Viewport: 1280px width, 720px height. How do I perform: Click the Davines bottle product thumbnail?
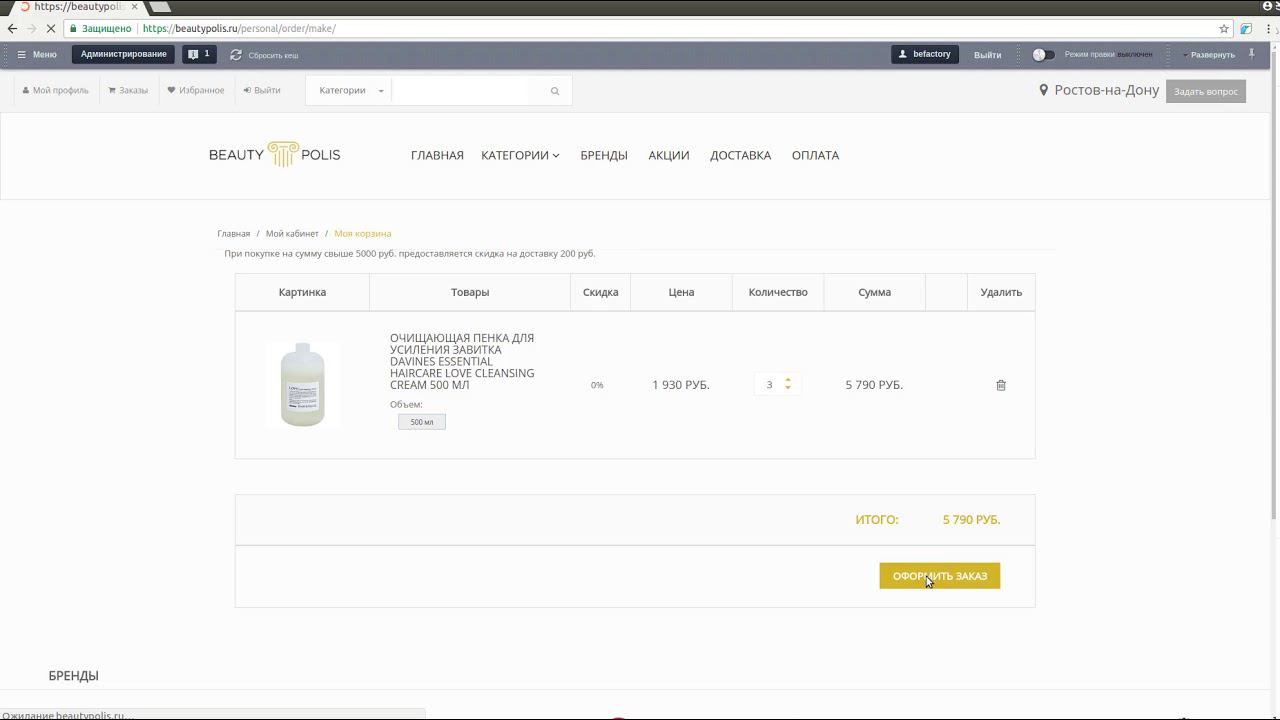coord(303,385)
